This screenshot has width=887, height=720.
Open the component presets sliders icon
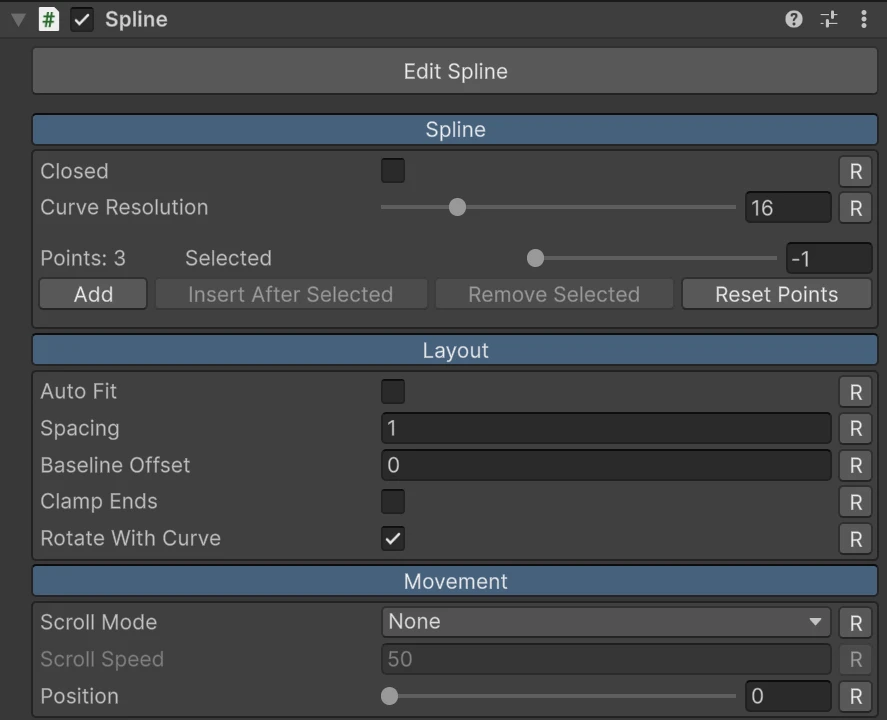[829, 19]
